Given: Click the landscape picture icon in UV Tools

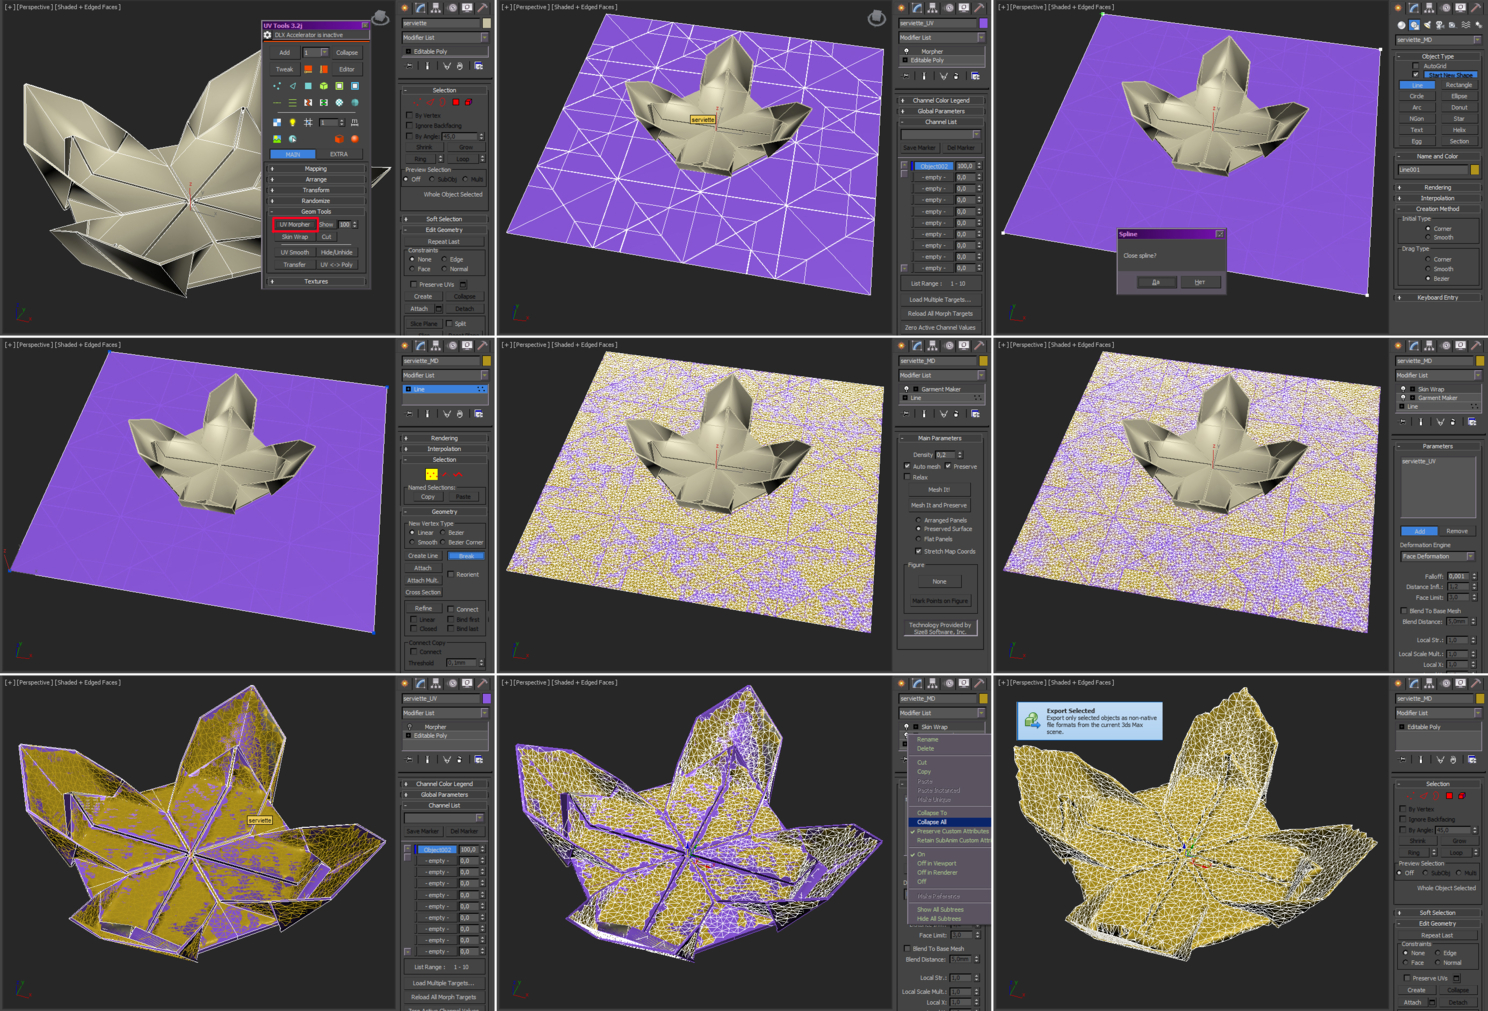Looking at the screenshot, I should click(x=277, y=139).
